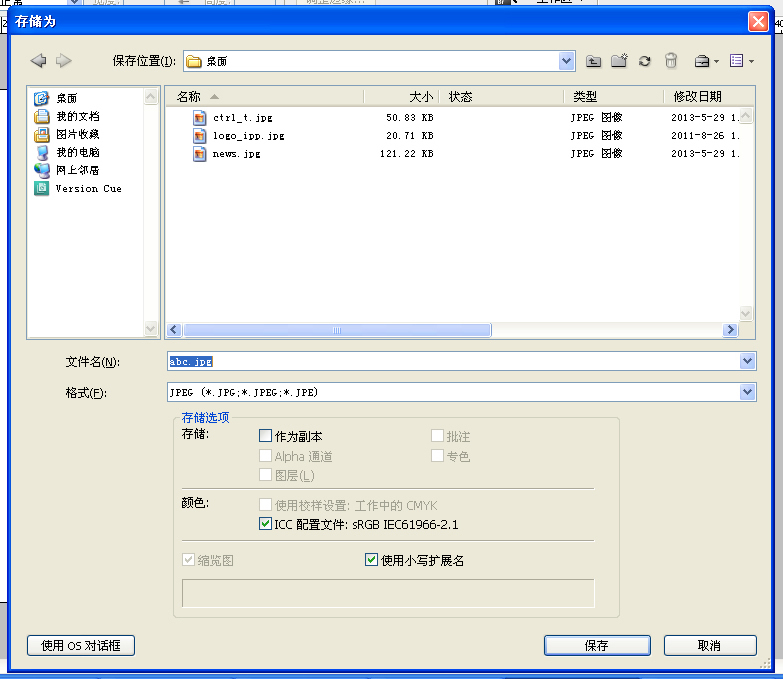Uncheck ICC 配置文件 sRGB checkbox

click(265, 524)
